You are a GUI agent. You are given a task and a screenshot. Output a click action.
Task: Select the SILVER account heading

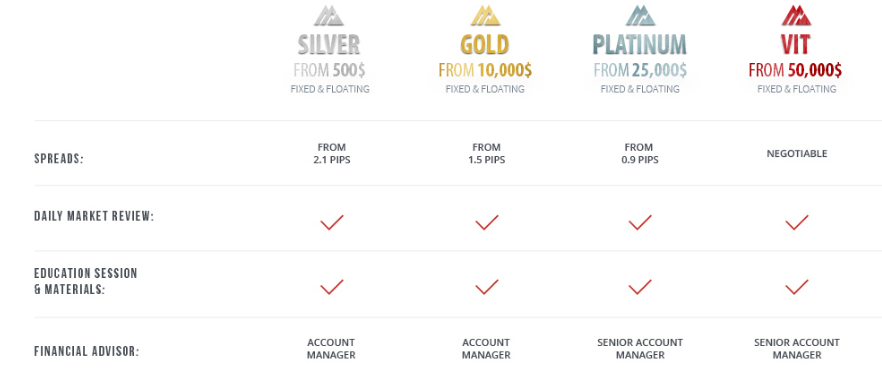(x=329, y=44)
